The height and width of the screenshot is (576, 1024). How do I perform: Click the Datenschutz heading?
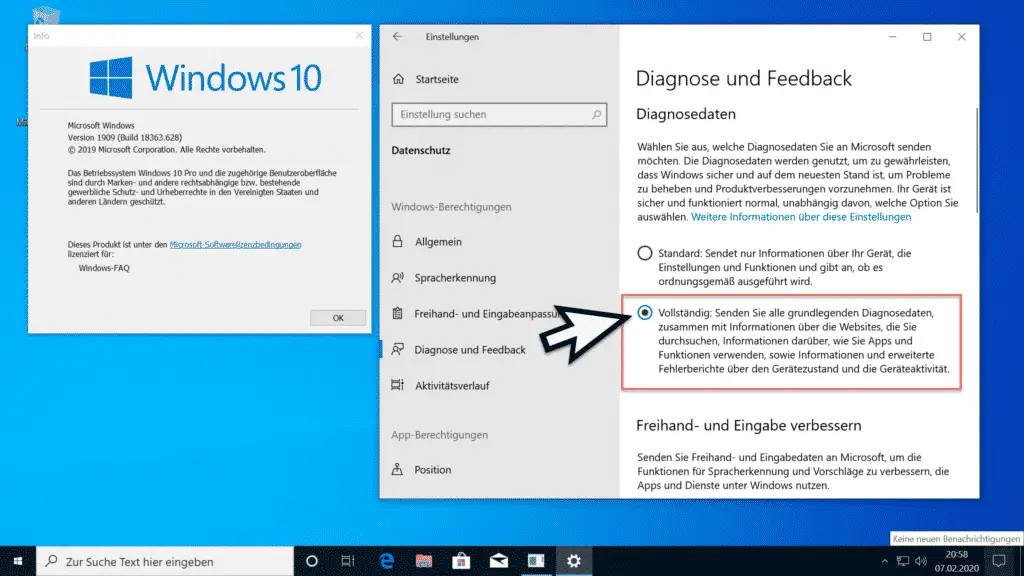pos(421,150)
